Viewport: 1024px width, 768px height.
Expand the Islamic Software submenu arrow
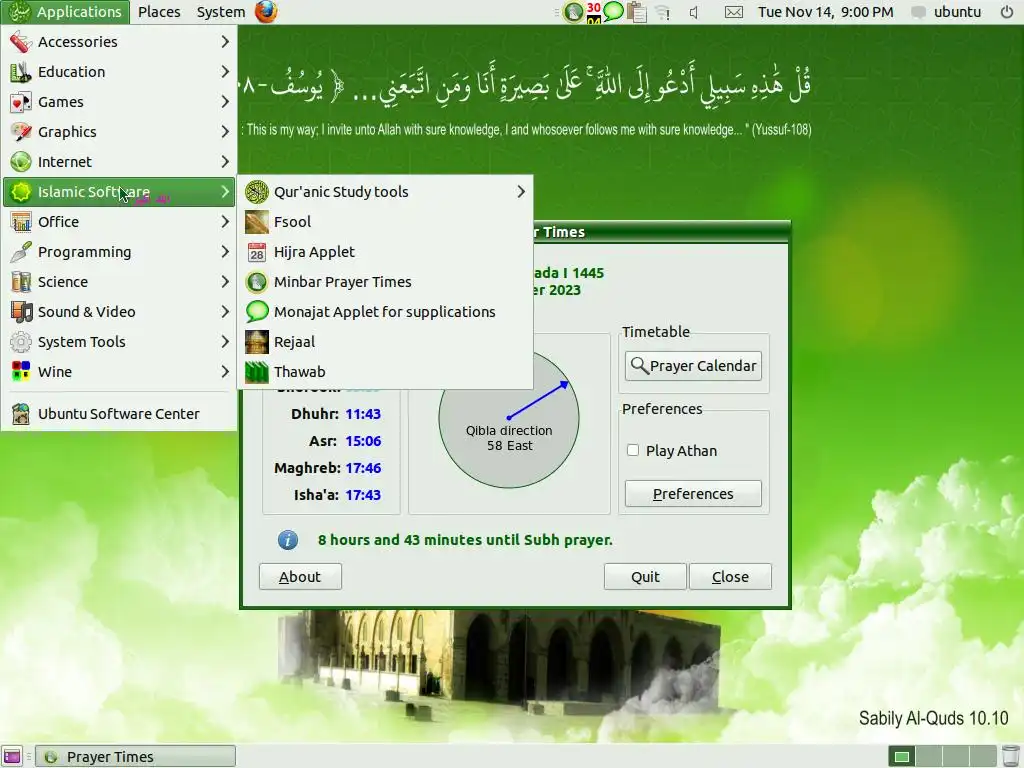click(225, 192)
